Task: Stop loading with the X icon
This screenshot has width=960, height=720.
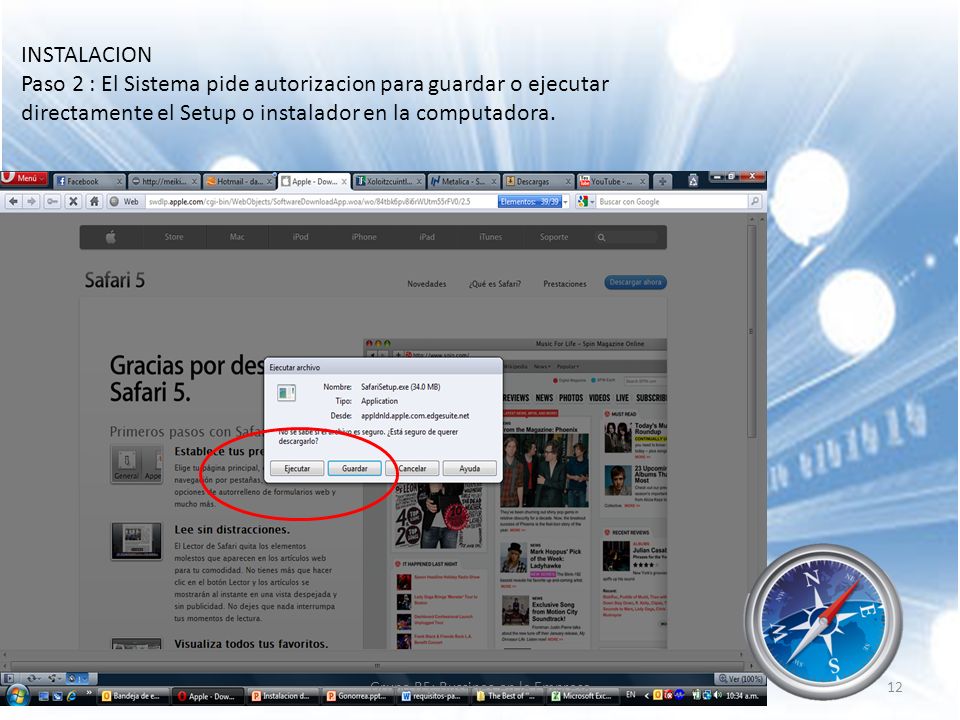Action: point(73,201)
